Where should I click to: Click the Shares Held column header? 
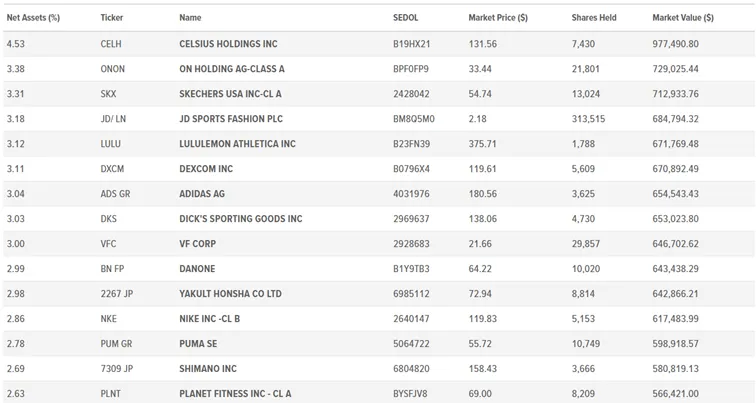pos(594,18)
